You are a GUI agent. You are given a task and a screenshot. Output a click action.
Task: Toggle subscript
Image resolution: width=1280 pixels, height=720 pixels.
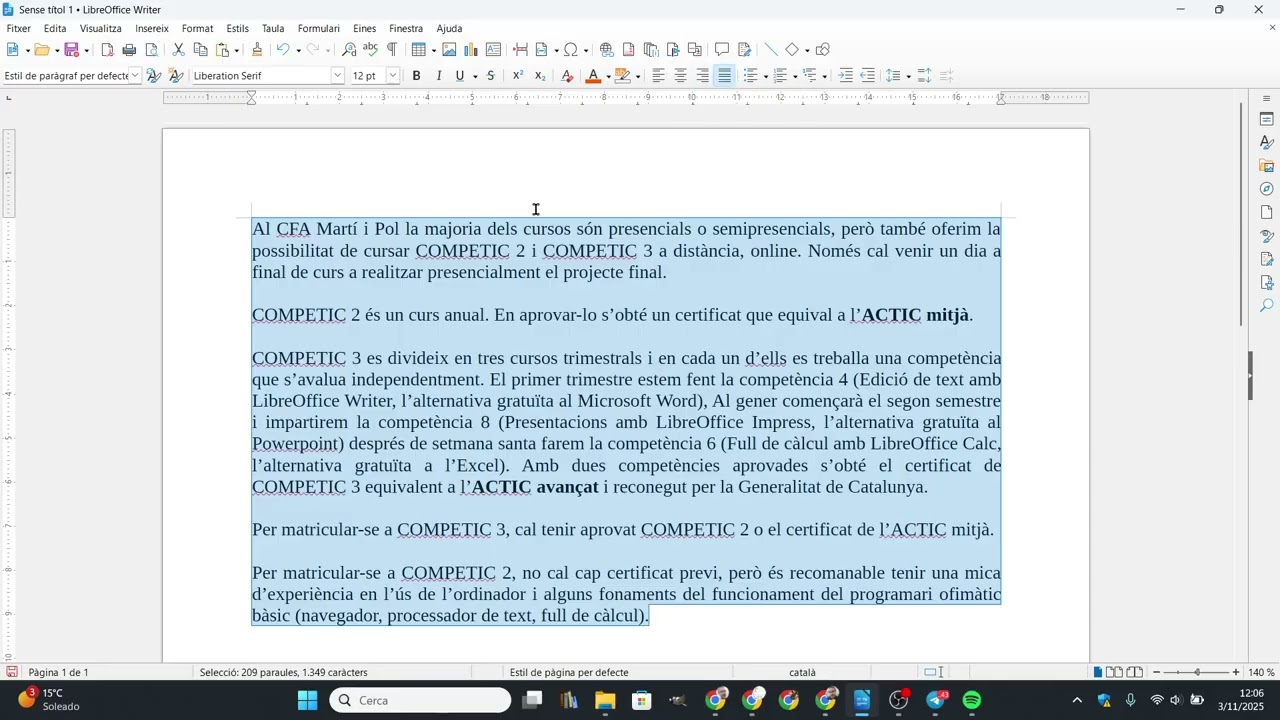pyautogui.click(x=540, y=76)
